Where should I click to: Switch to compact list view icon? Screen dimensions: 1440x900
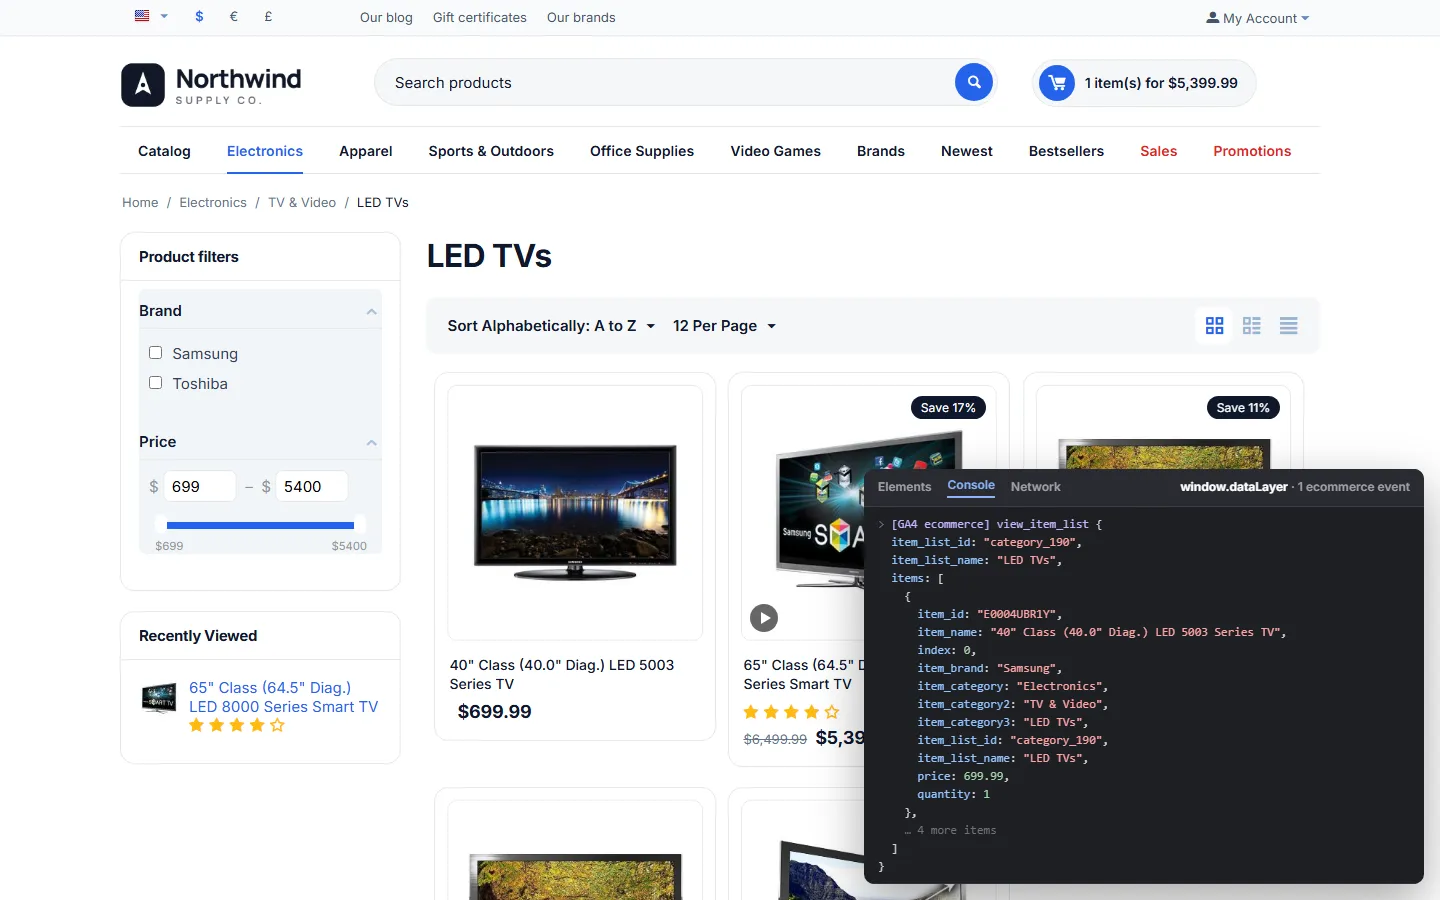tap(1252, 326)
